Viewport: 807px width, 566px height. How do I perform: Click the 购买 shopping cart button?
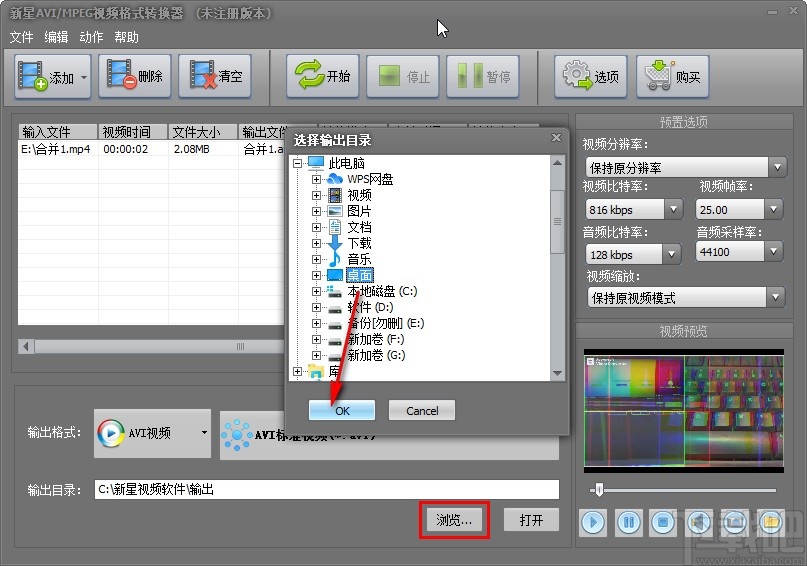(x=672, y=77)
